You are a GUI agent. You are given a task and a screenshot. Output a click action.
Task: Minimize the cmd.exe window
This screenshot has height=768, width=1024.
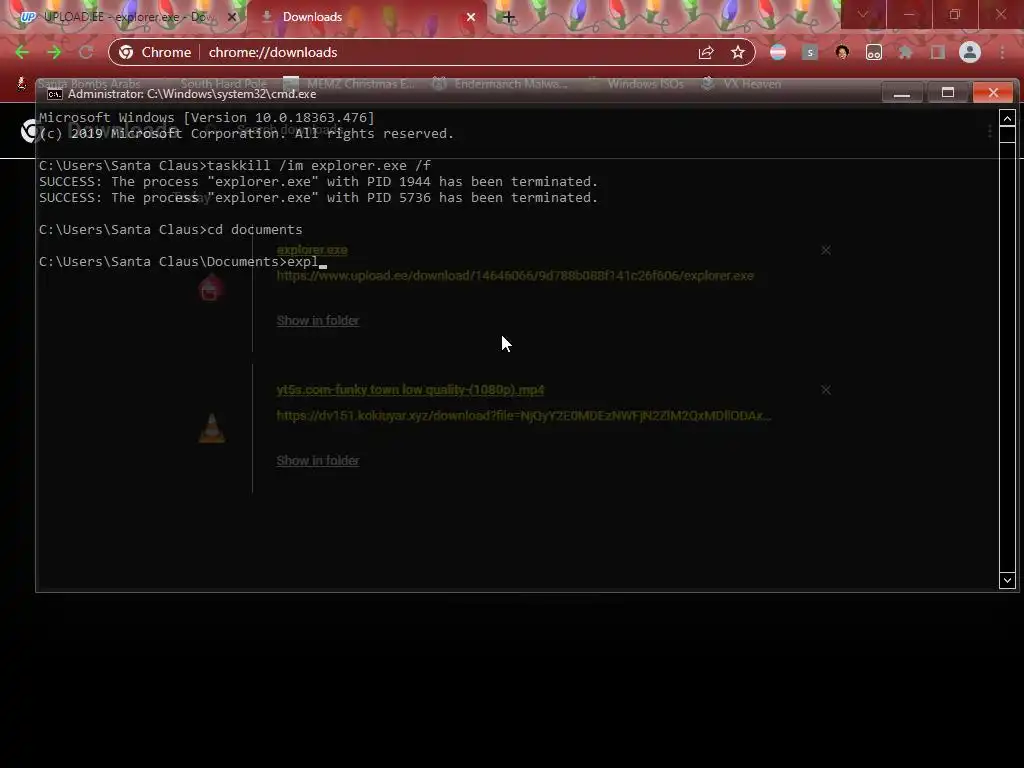pos(902,93)
